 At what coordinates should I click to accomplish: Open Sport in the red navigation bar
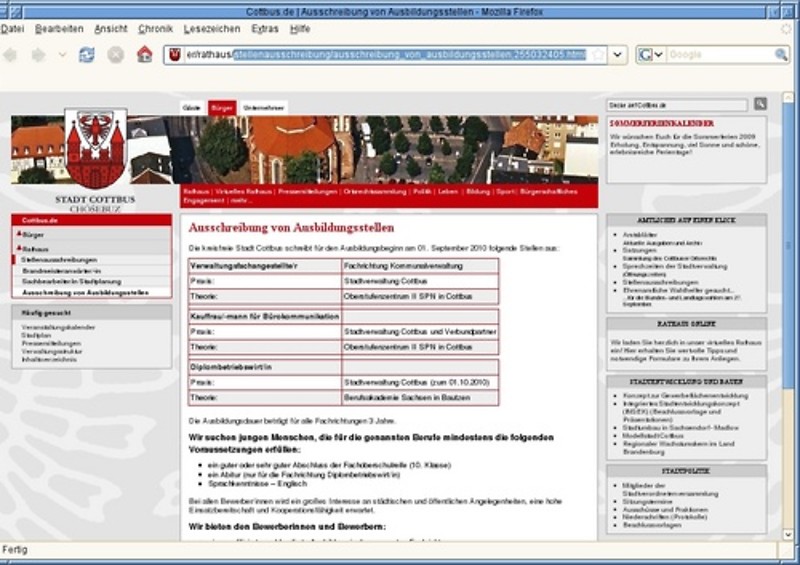coord(505,191)
